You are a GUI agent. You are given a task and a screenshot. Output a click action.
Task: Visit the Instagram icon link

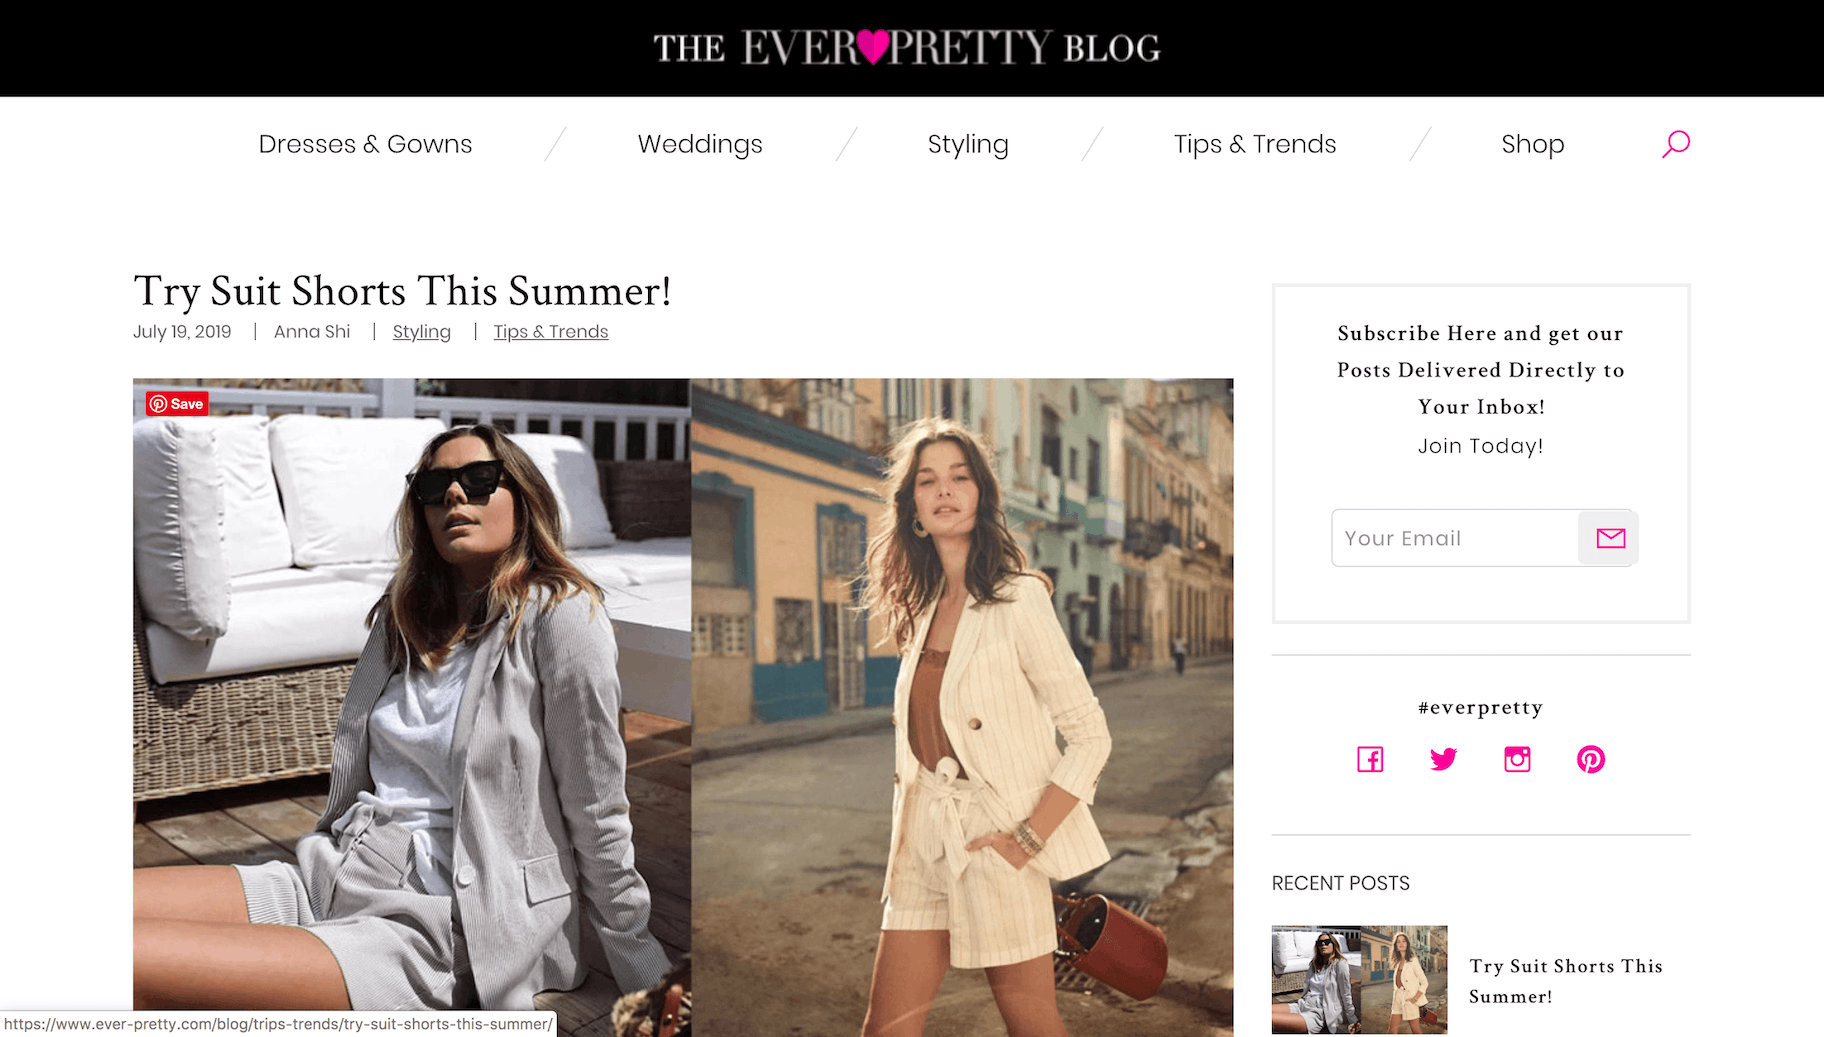(1517, 759)
